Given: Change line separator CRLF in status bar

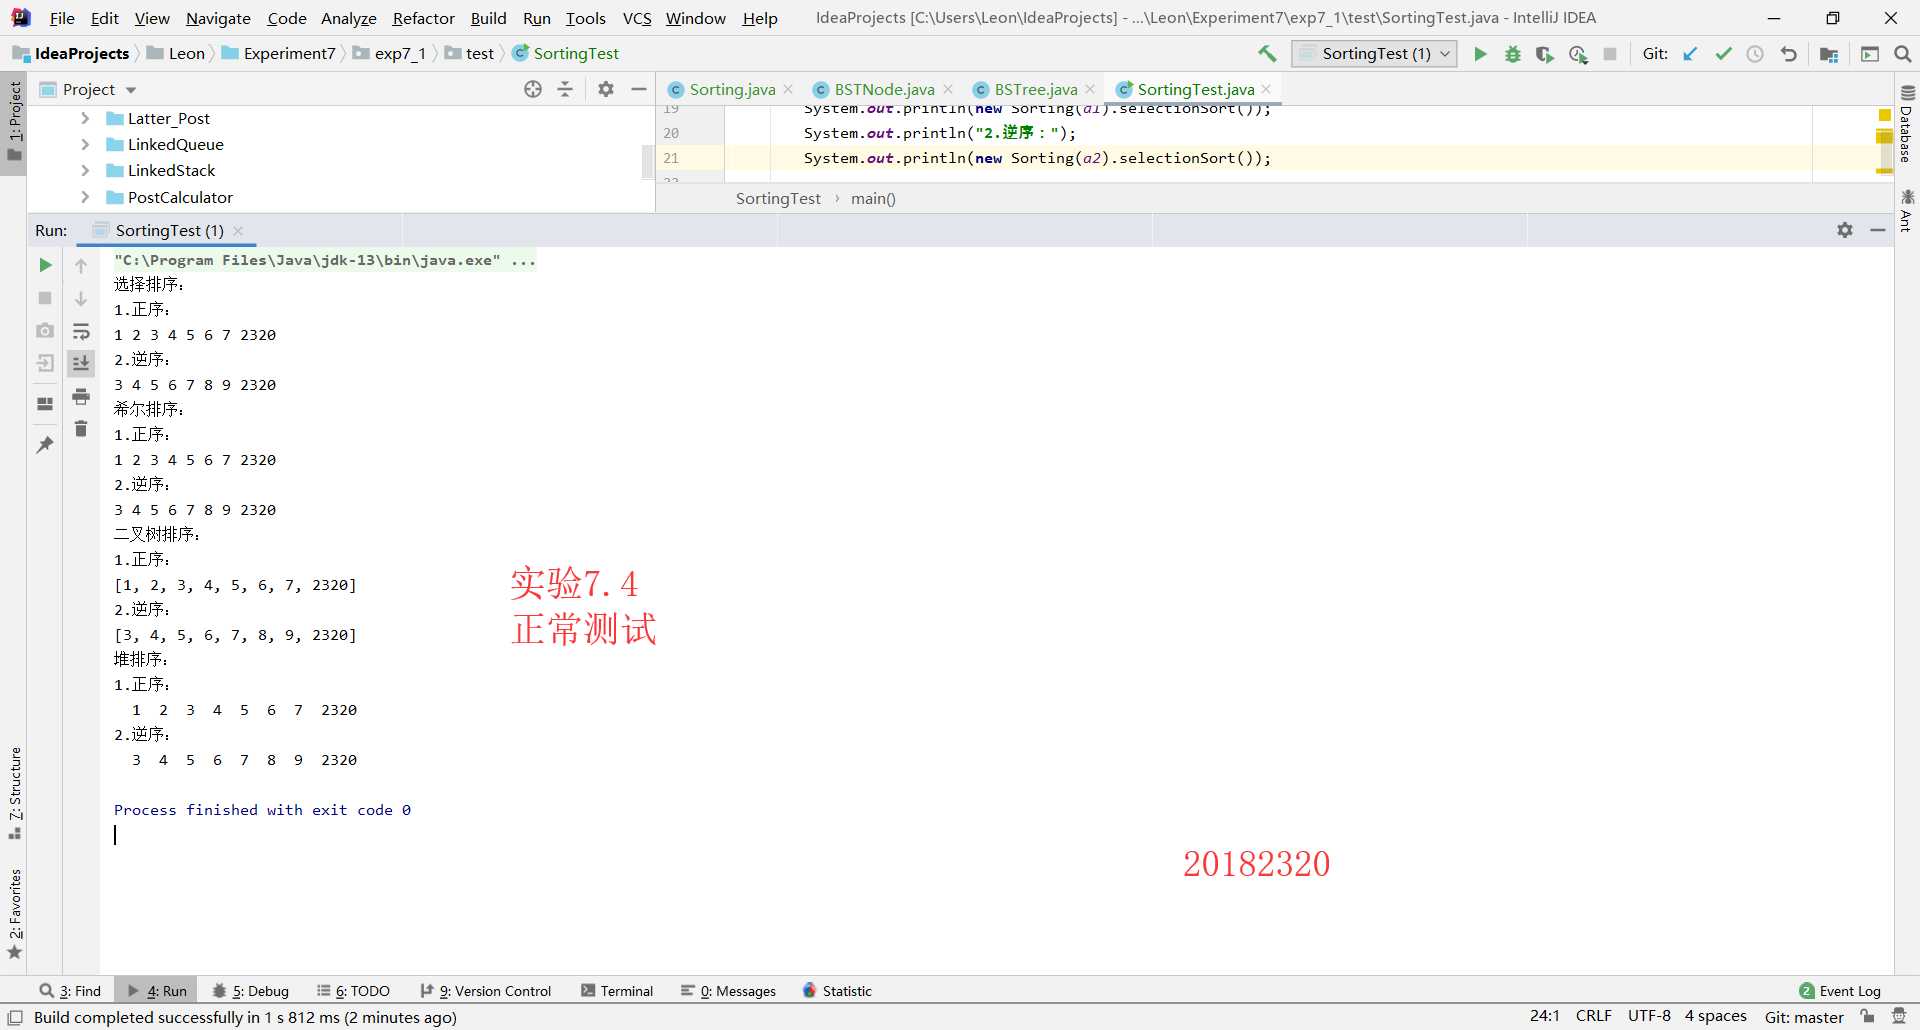Looking at the screenshot, I should click(x=1594, y=1016).
